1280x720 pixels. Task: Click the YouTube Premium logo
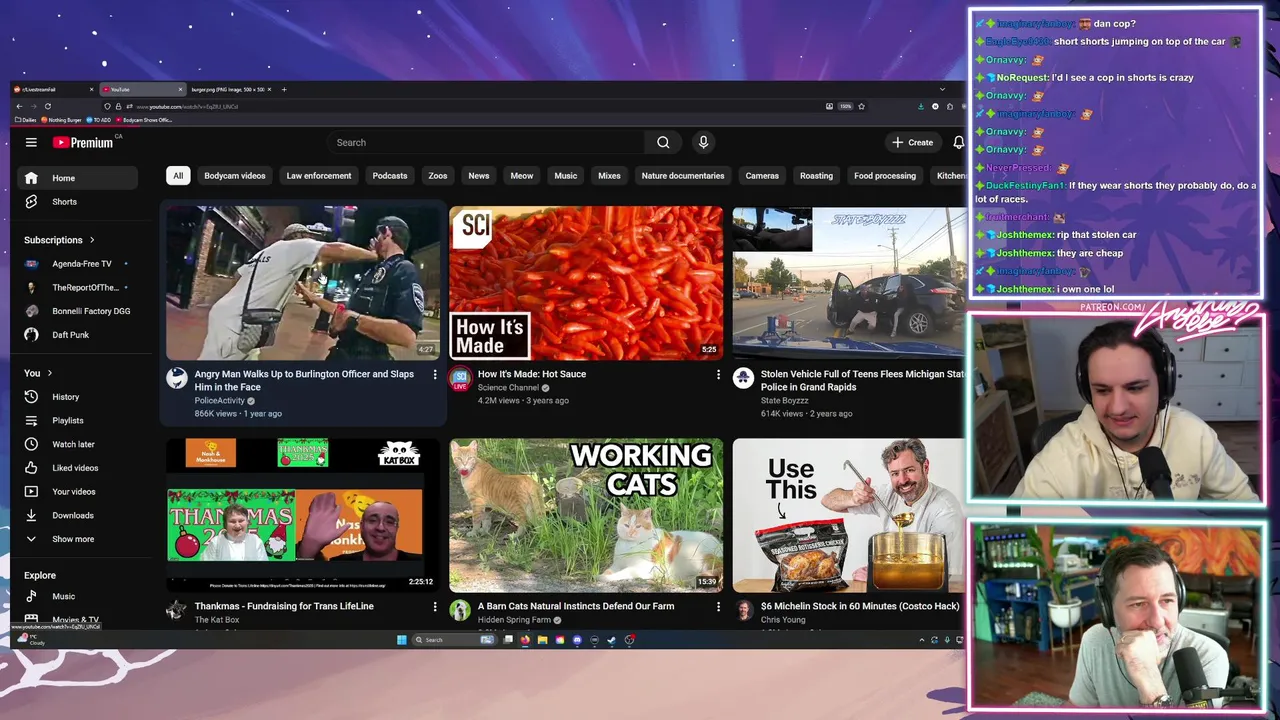(84, 142)
